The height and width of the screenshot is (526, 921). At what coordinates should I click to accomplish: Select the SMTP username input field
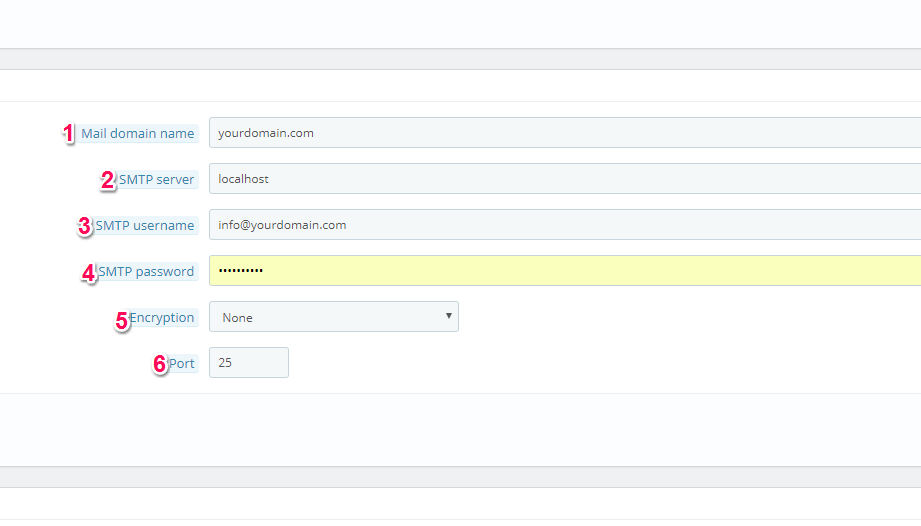point(565,224)
